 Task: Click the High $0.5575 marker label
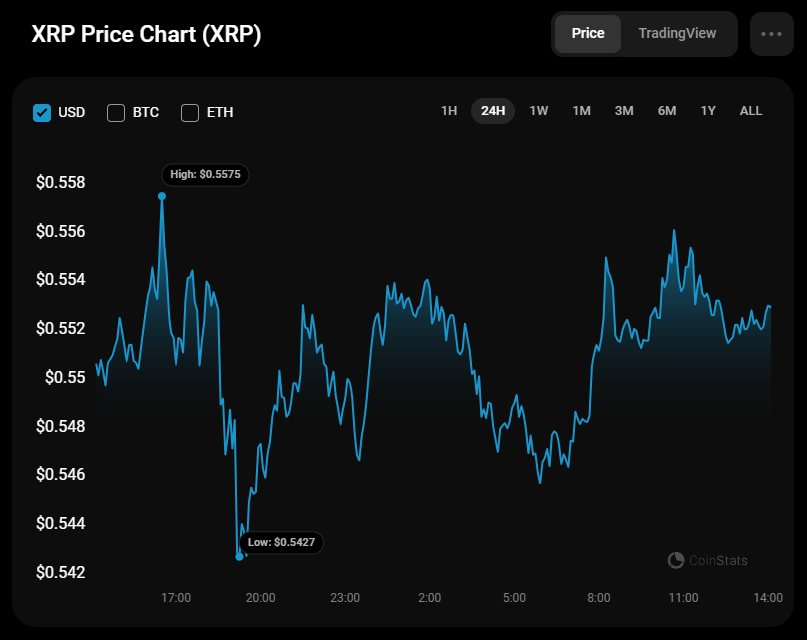pyautogui.click(x=205, y=174)
